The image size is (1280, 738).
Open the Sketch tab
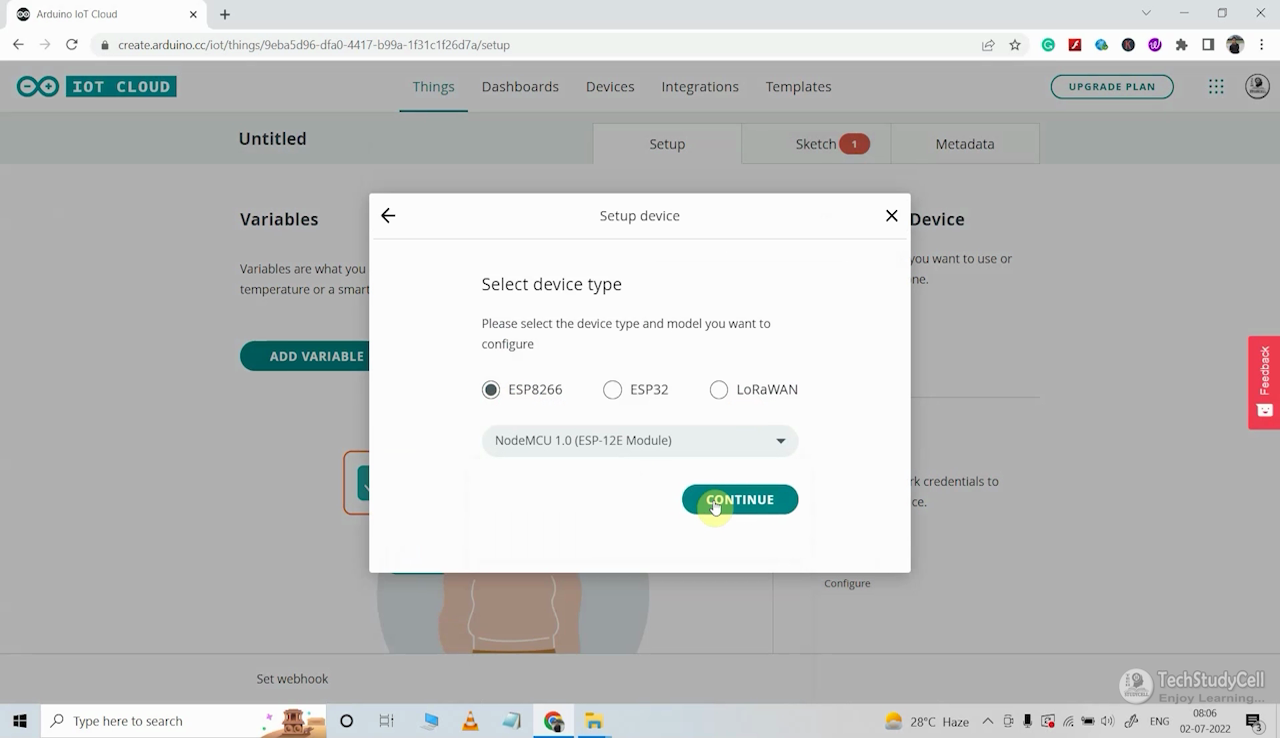(816, 144)
